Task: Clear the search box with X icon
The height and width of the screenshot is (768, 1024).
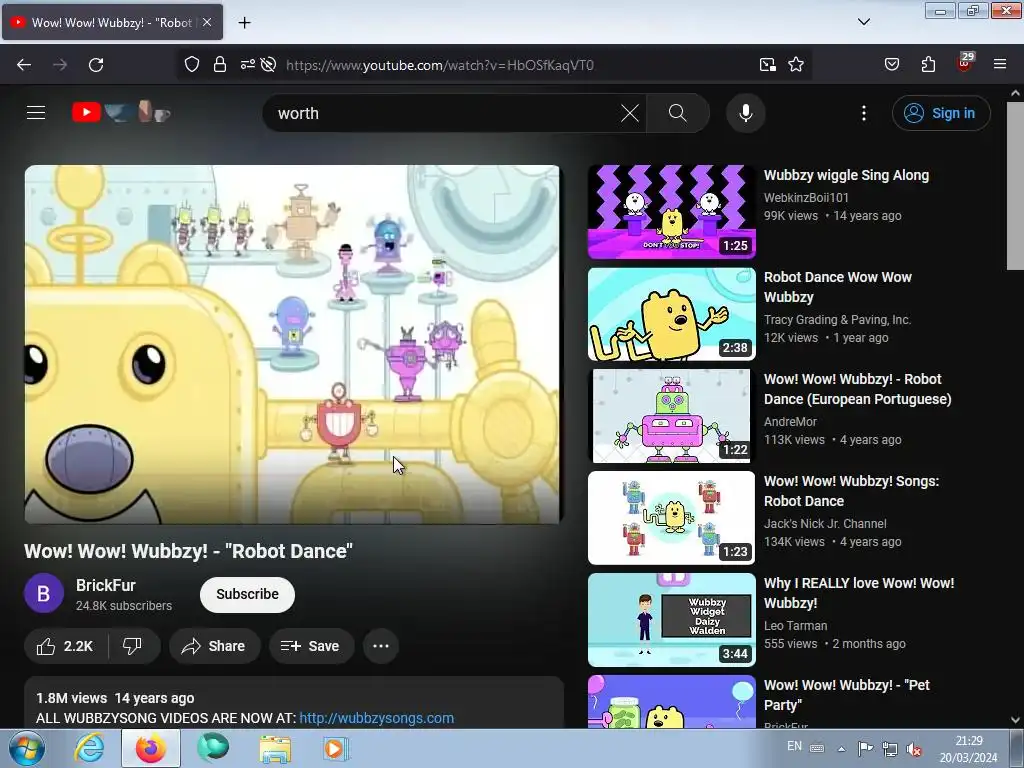Action: 630,113
